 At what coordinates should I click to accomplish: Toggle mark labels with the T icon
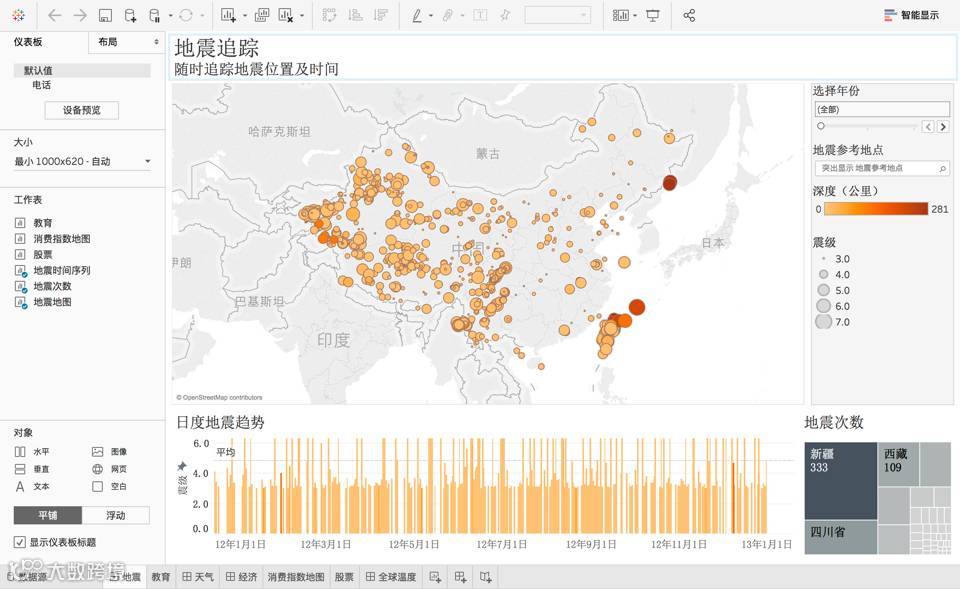[481, 15]
